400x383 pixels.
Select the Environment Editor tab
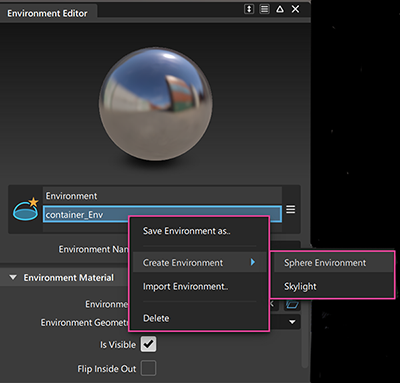tap(47, 13)
